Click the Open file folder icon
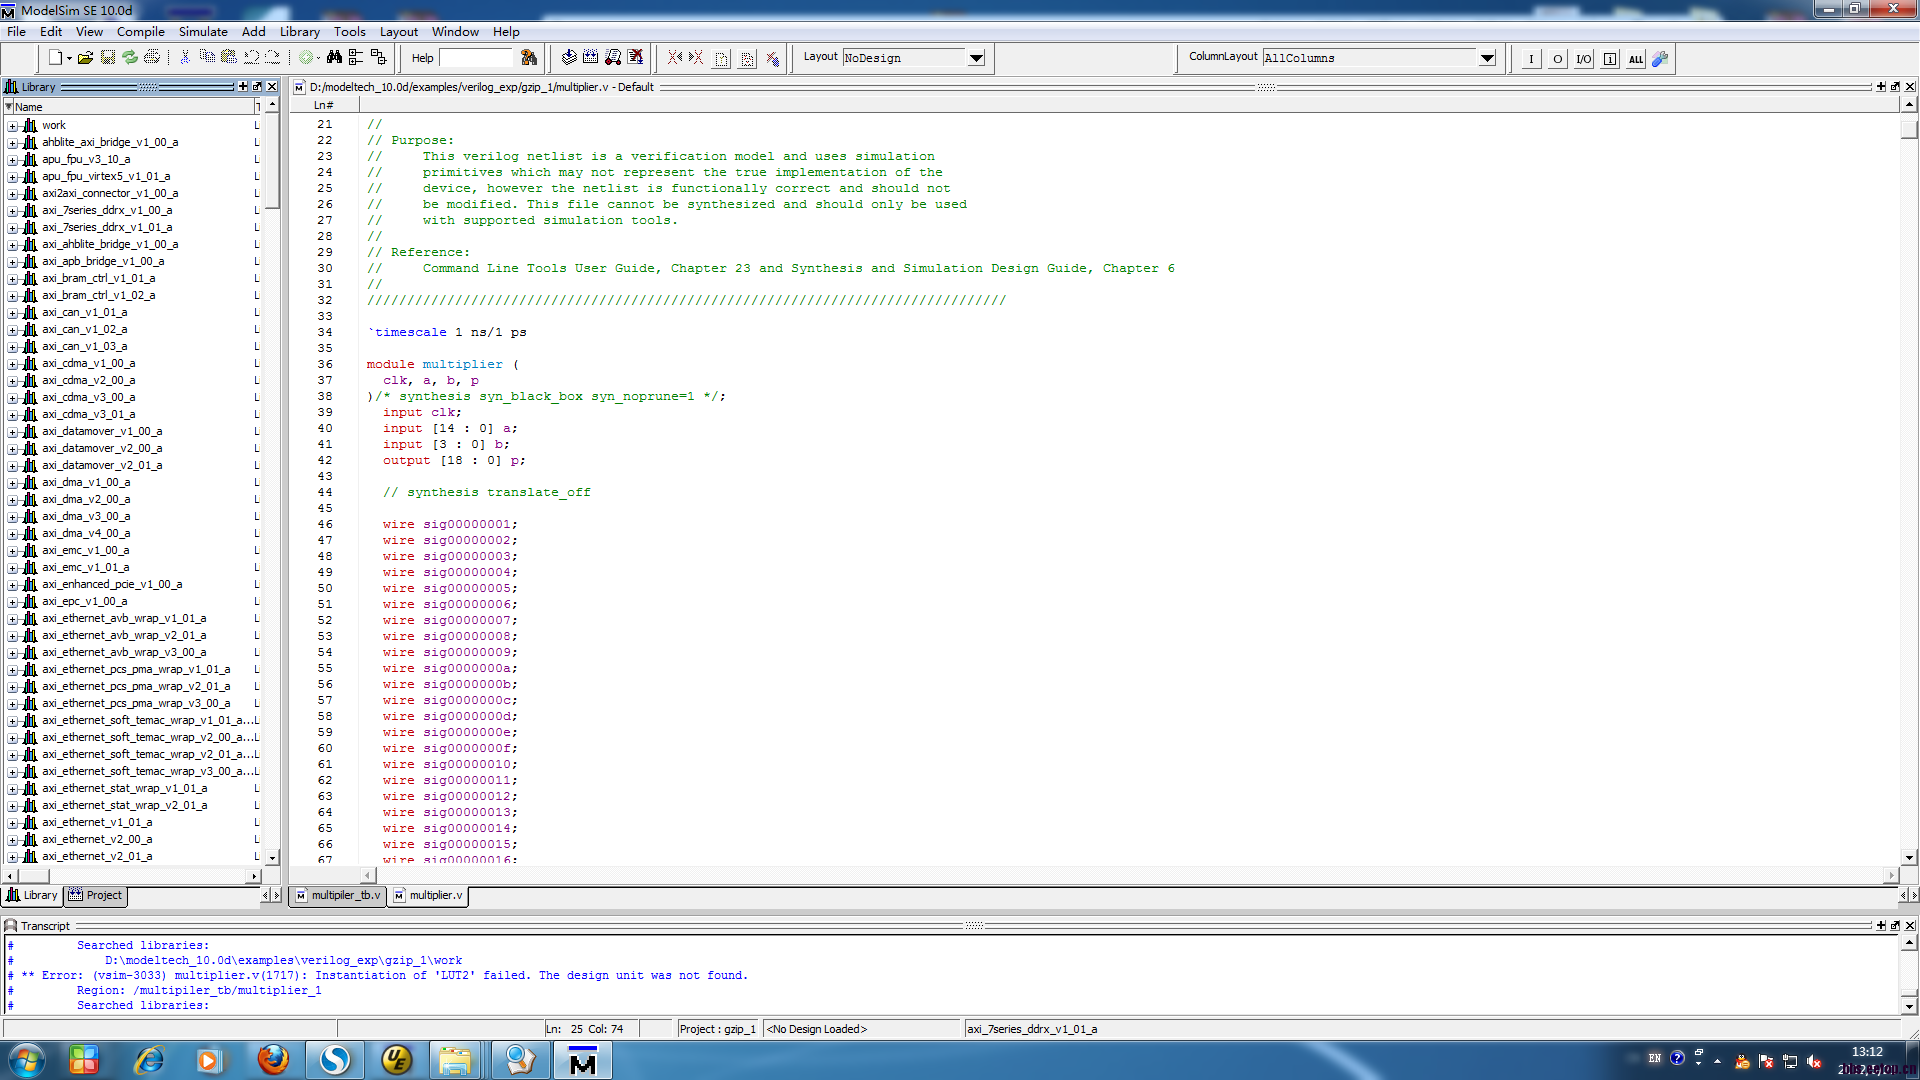Image resolution: width=1920 pixels, height=1080 pixels. (86, 58)
